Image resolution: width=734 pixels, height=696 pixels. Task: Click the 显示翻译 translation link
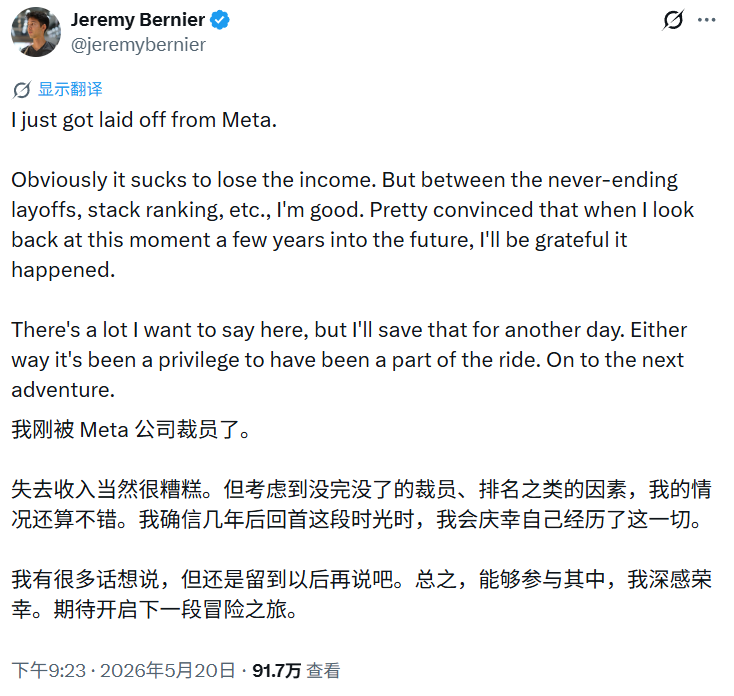70,89
